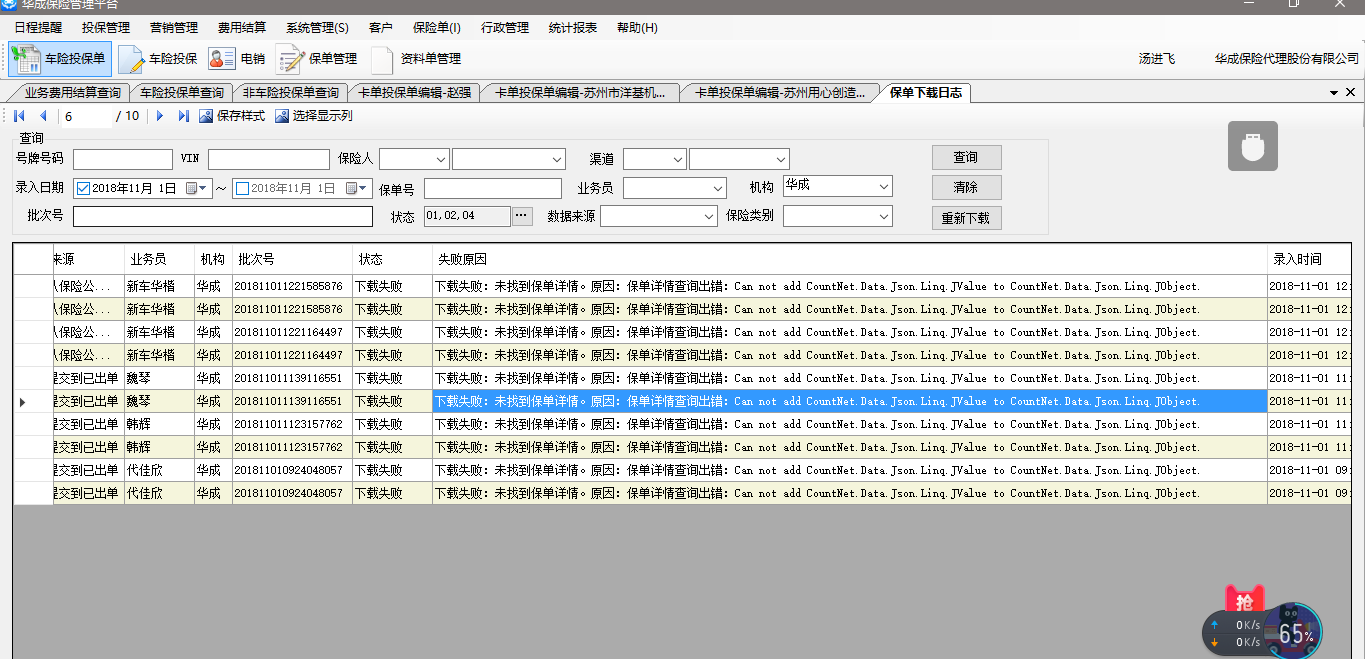Sort by 批次号 column header
This screenshot has width=1365, height=659.
(292, 259)
